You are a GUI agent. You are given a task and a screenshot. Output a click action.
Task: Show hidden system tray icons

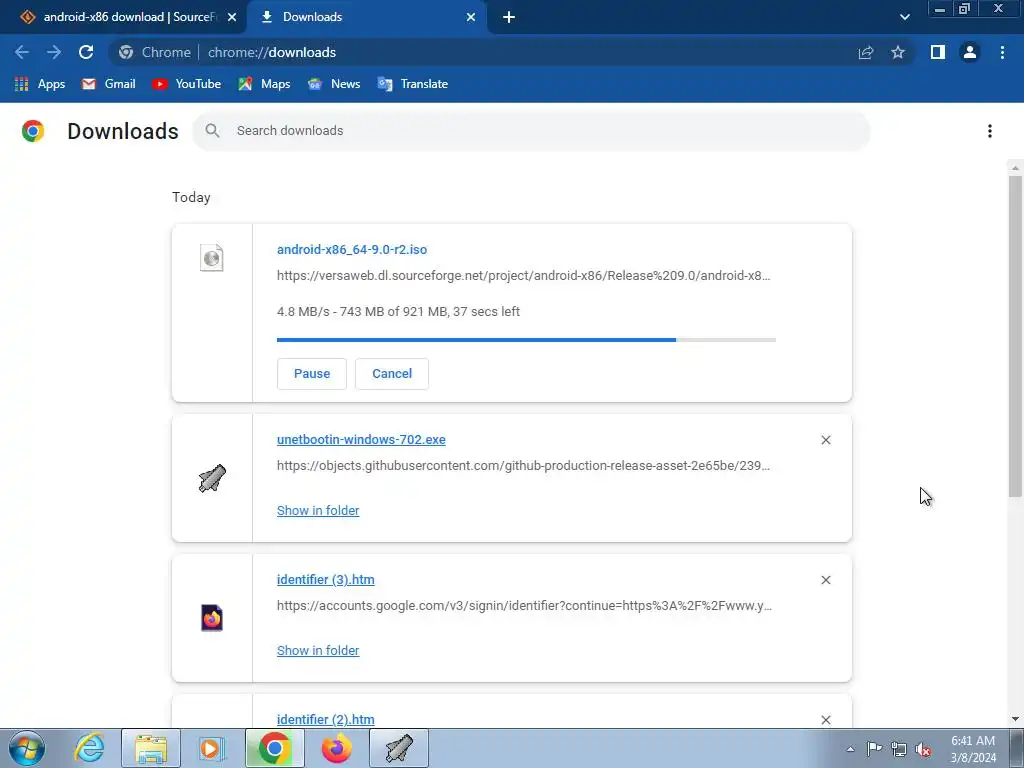click(x=850, y=749)
